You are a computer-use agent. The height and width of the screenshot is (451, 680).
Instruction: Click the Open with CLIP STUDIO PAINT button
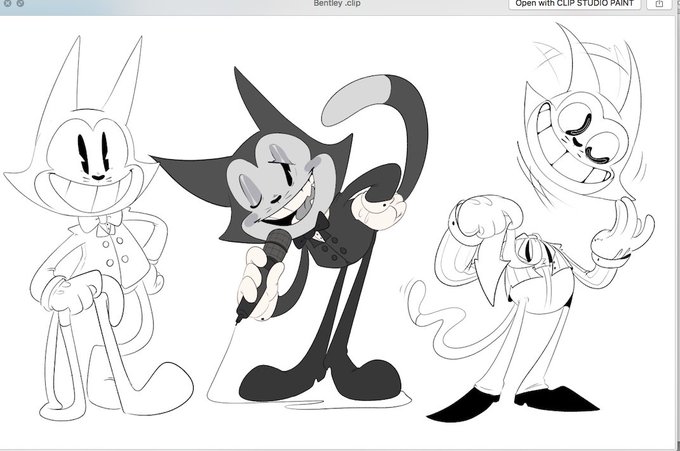point(575,3)
